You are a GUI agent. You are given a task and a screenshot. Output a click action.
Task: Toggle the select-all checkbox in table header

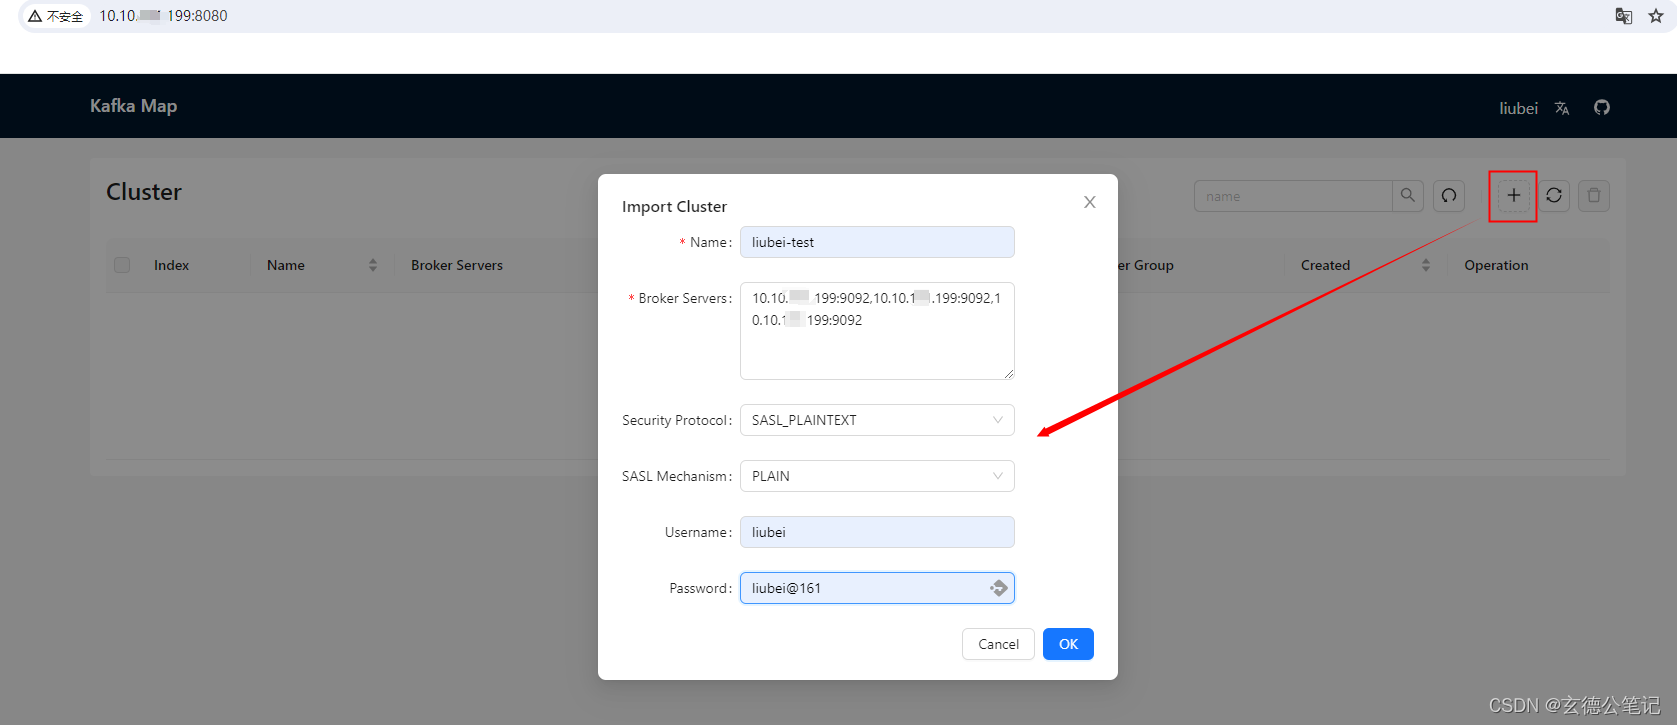122,265
